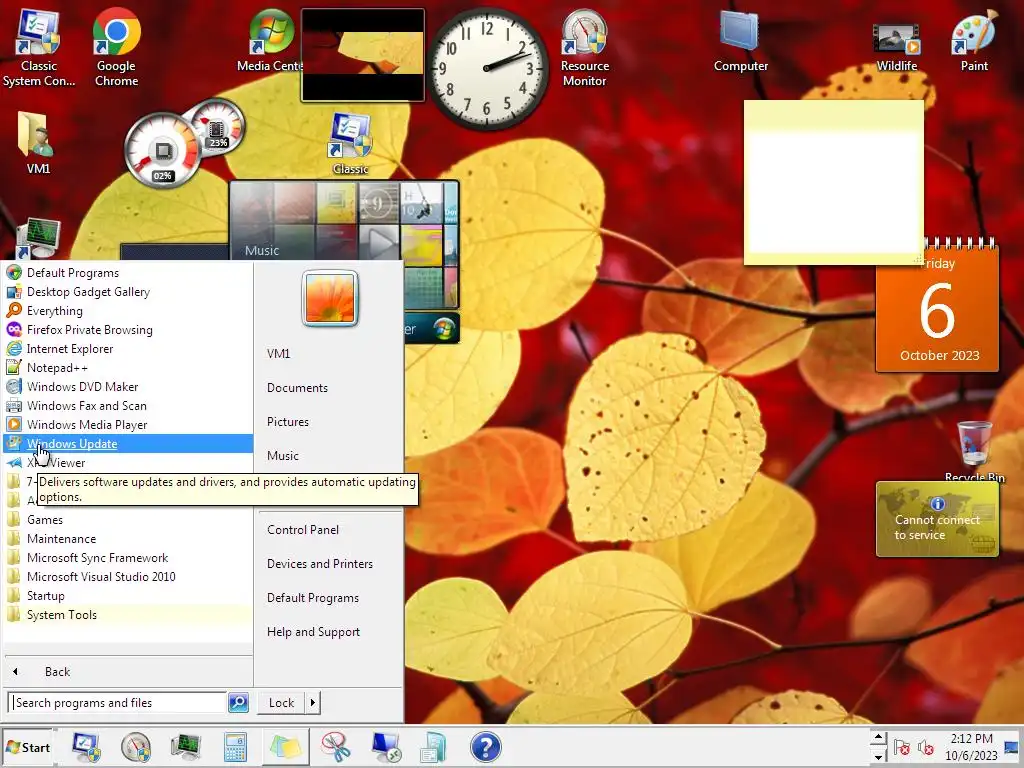
Task: Click the yellow sticky note on desktop
Action: [833, 183]
